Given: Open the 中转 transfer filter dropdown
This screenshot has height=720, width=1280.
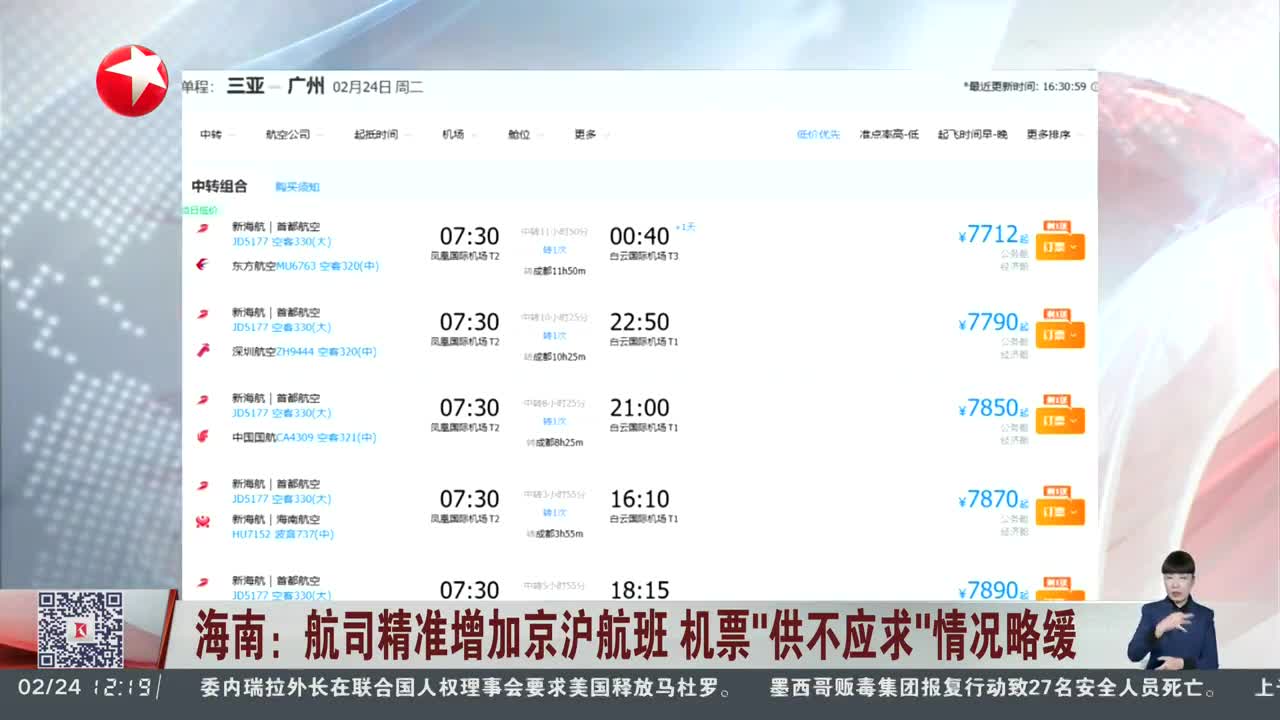Looking at the screenshot, I should click(x=212, y=135).
